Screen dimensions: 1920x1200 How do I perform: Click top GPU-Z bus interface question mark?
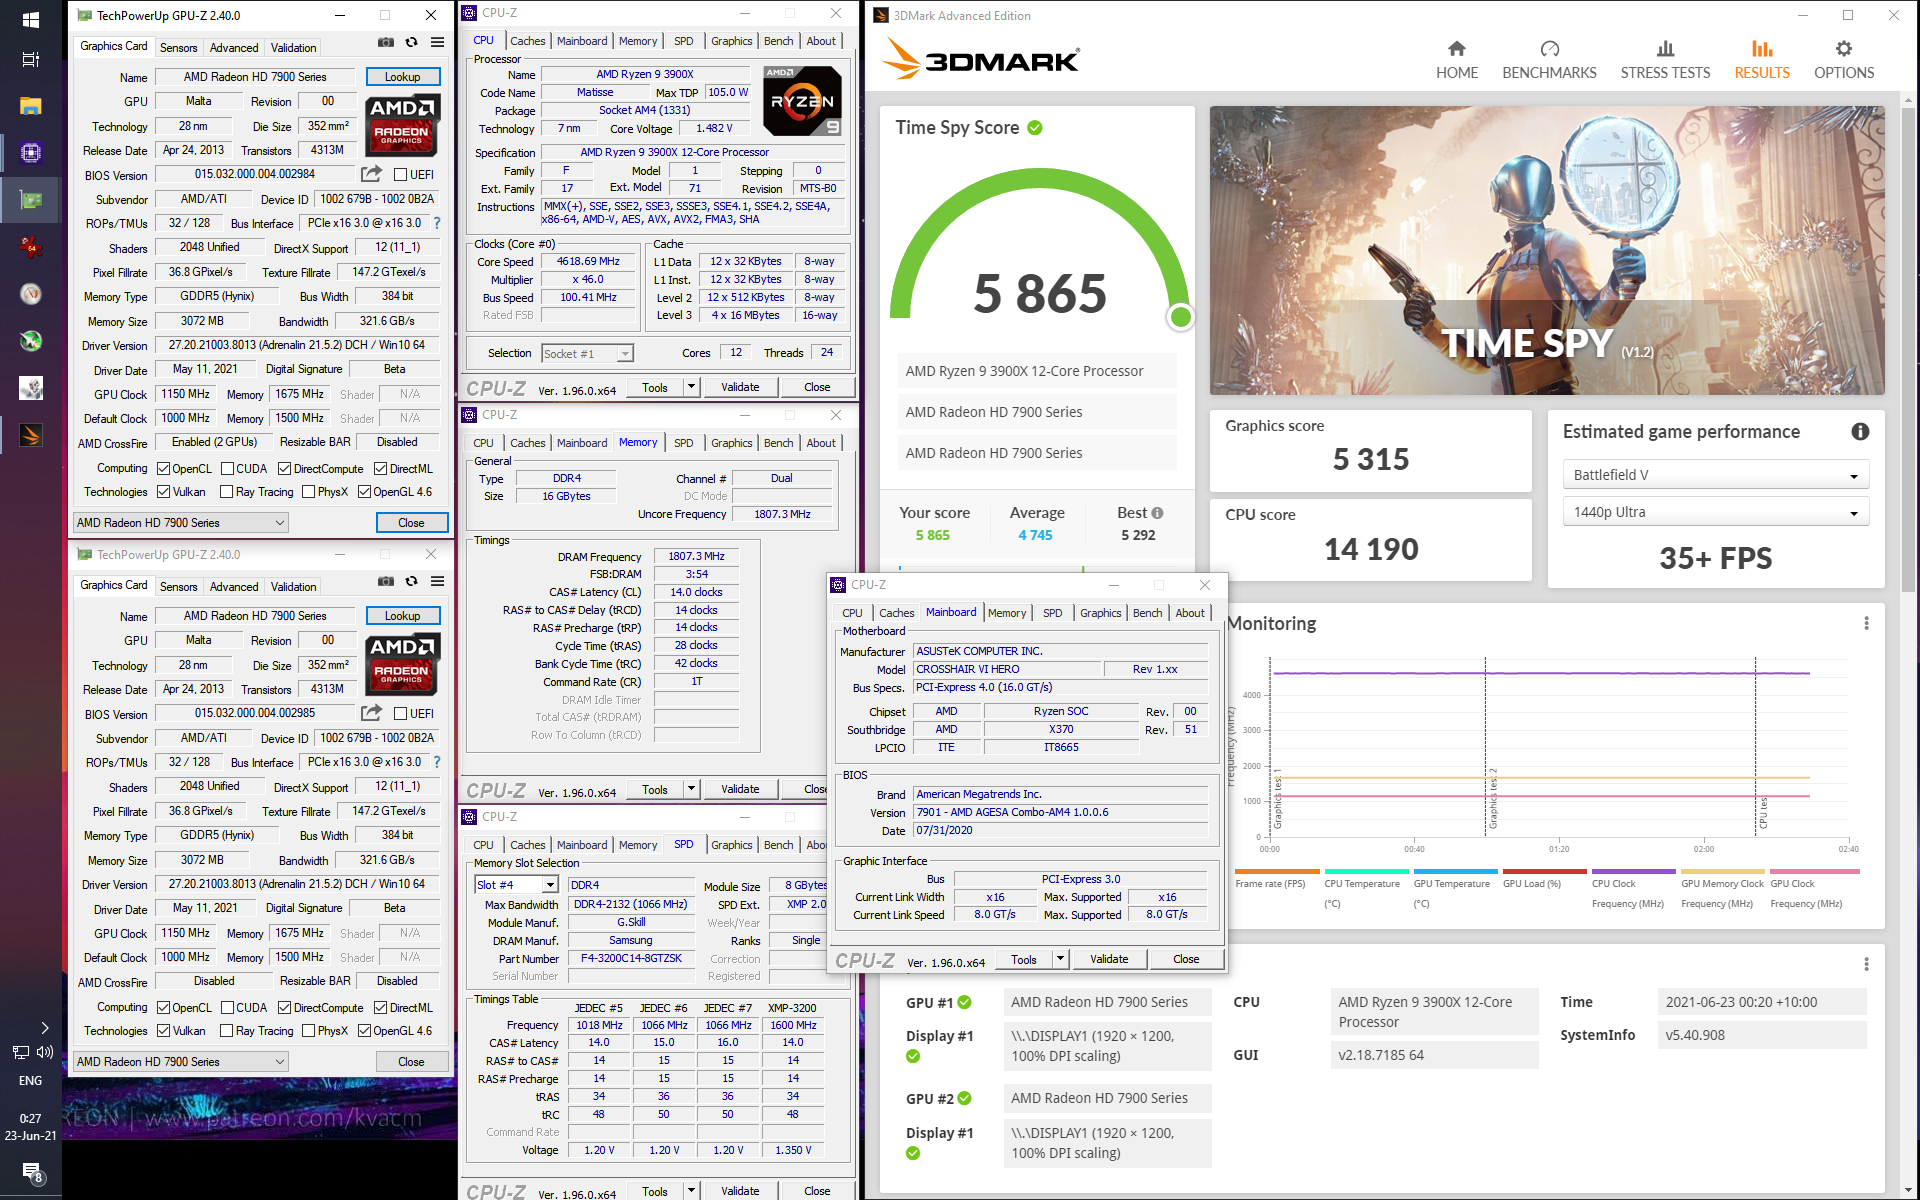pos(437,223)
